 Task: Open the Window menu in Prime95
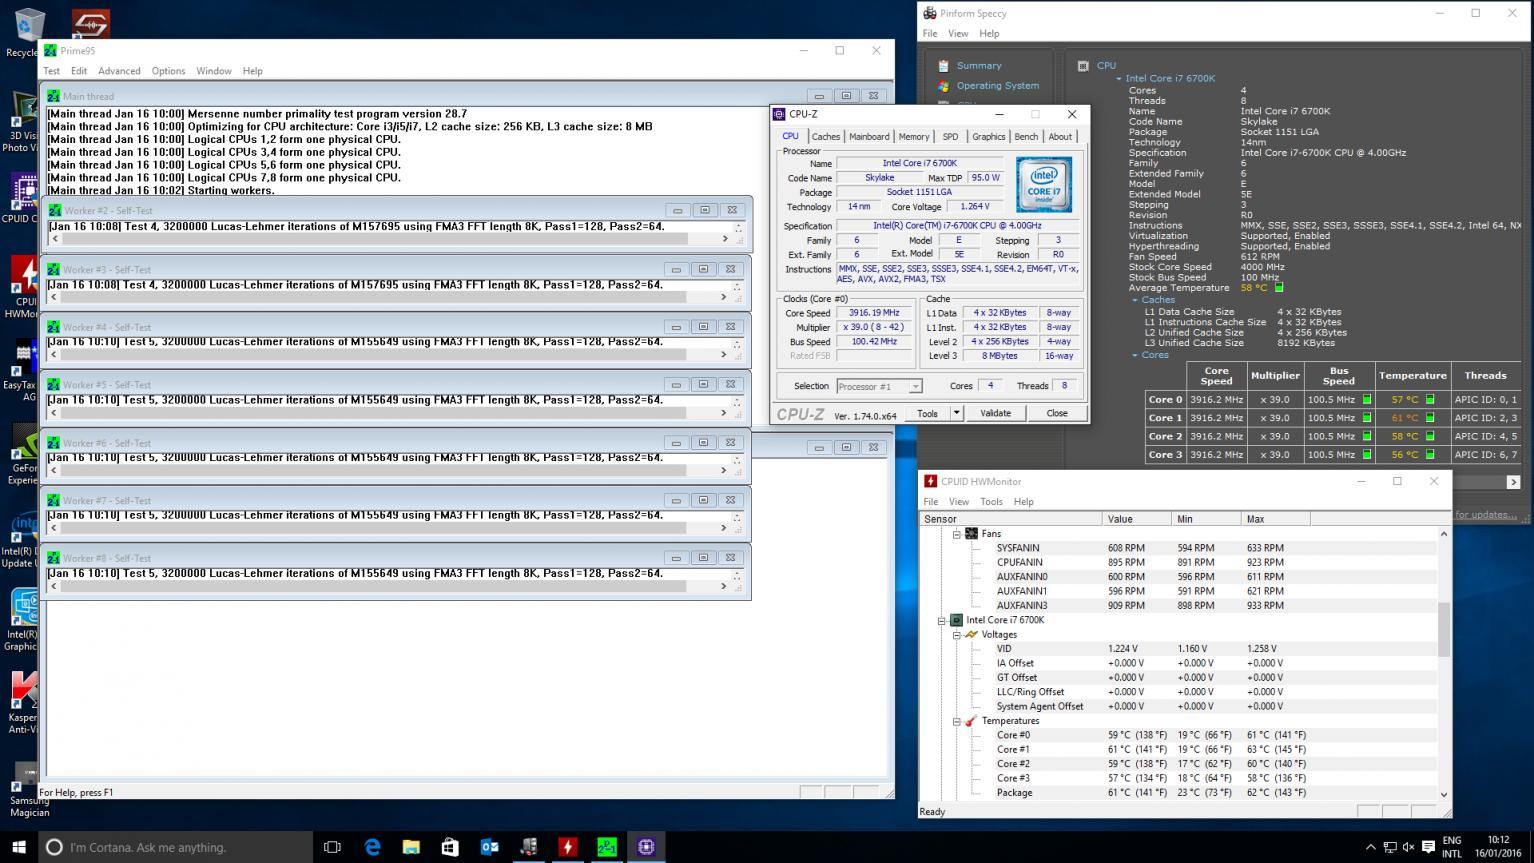pos(214,71)
